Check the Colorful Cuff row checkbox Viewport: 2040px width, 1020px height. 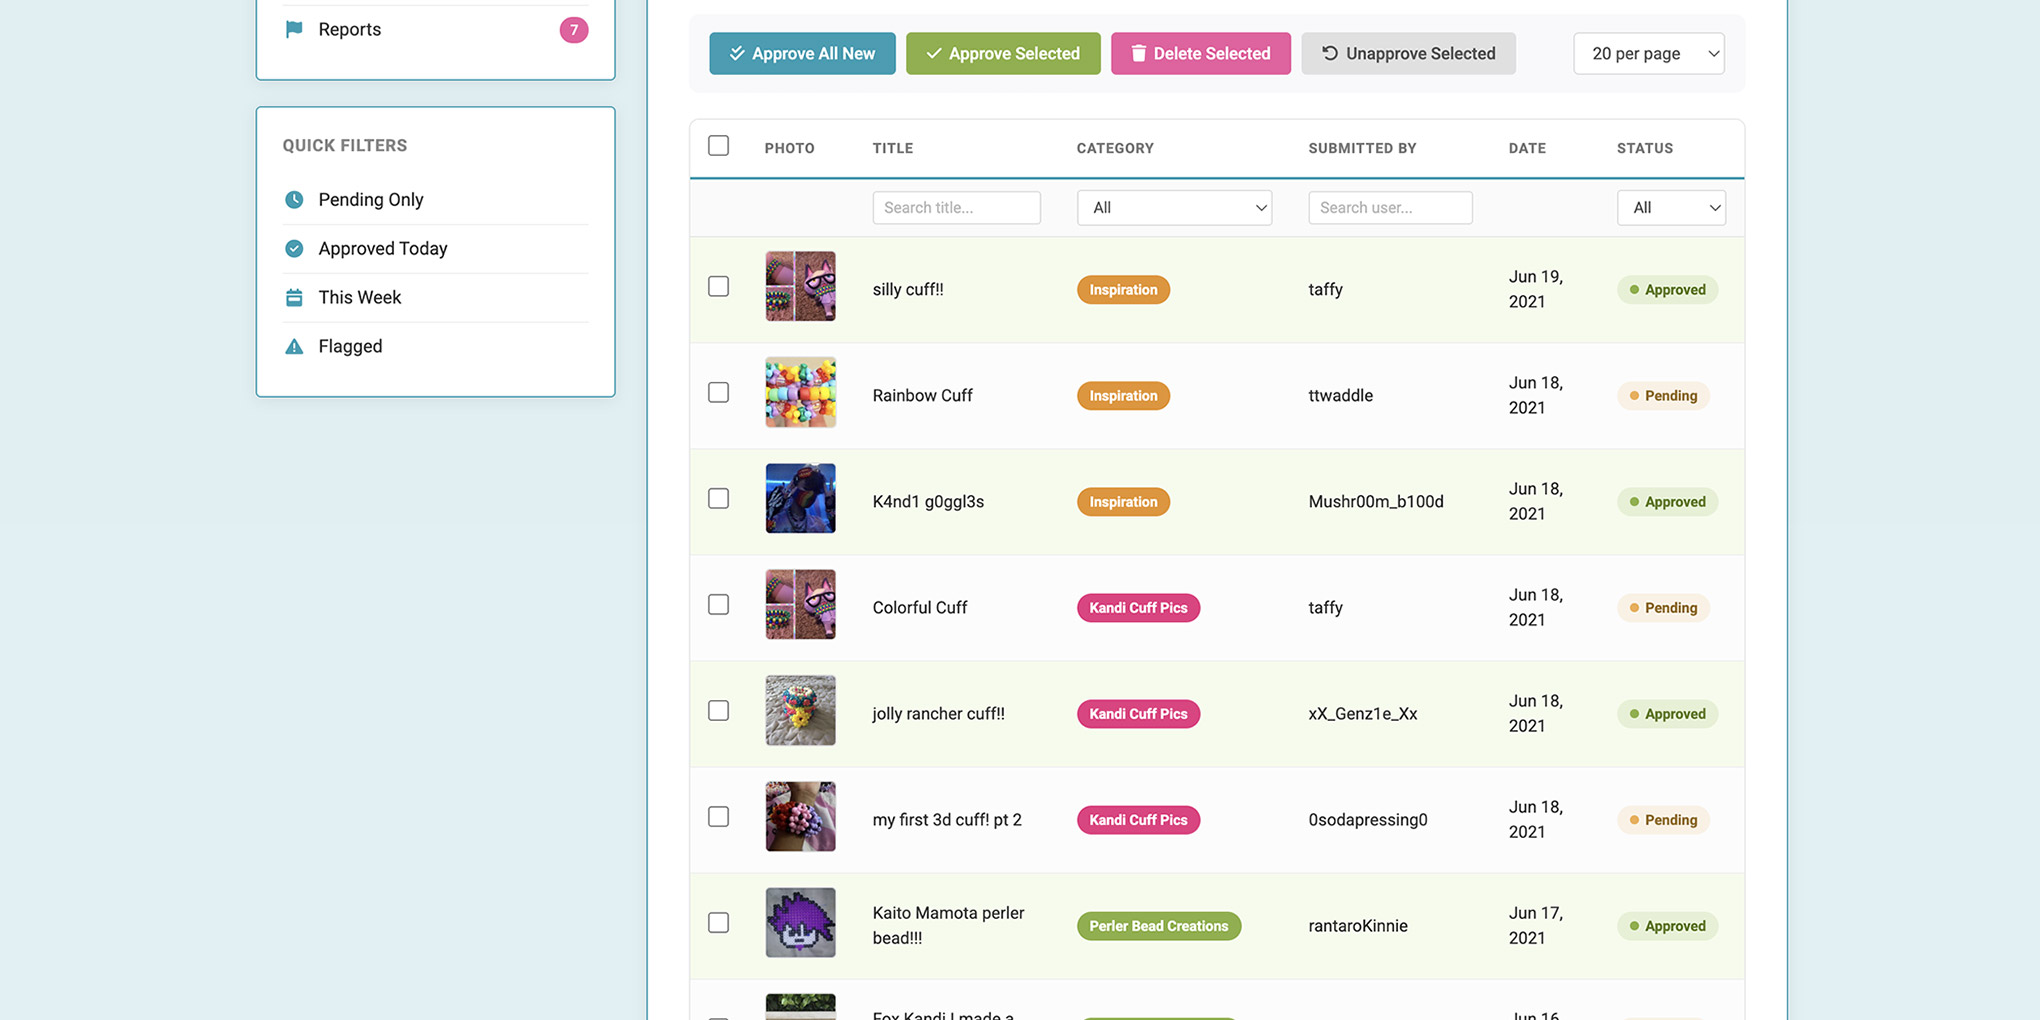[718, 604]
